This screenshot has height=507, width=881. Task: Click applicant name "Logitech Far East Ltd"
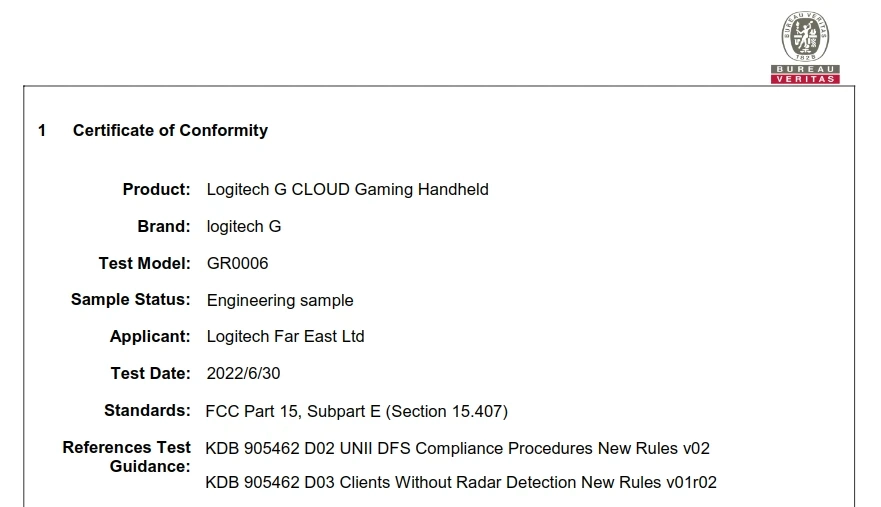pos(285,336)
